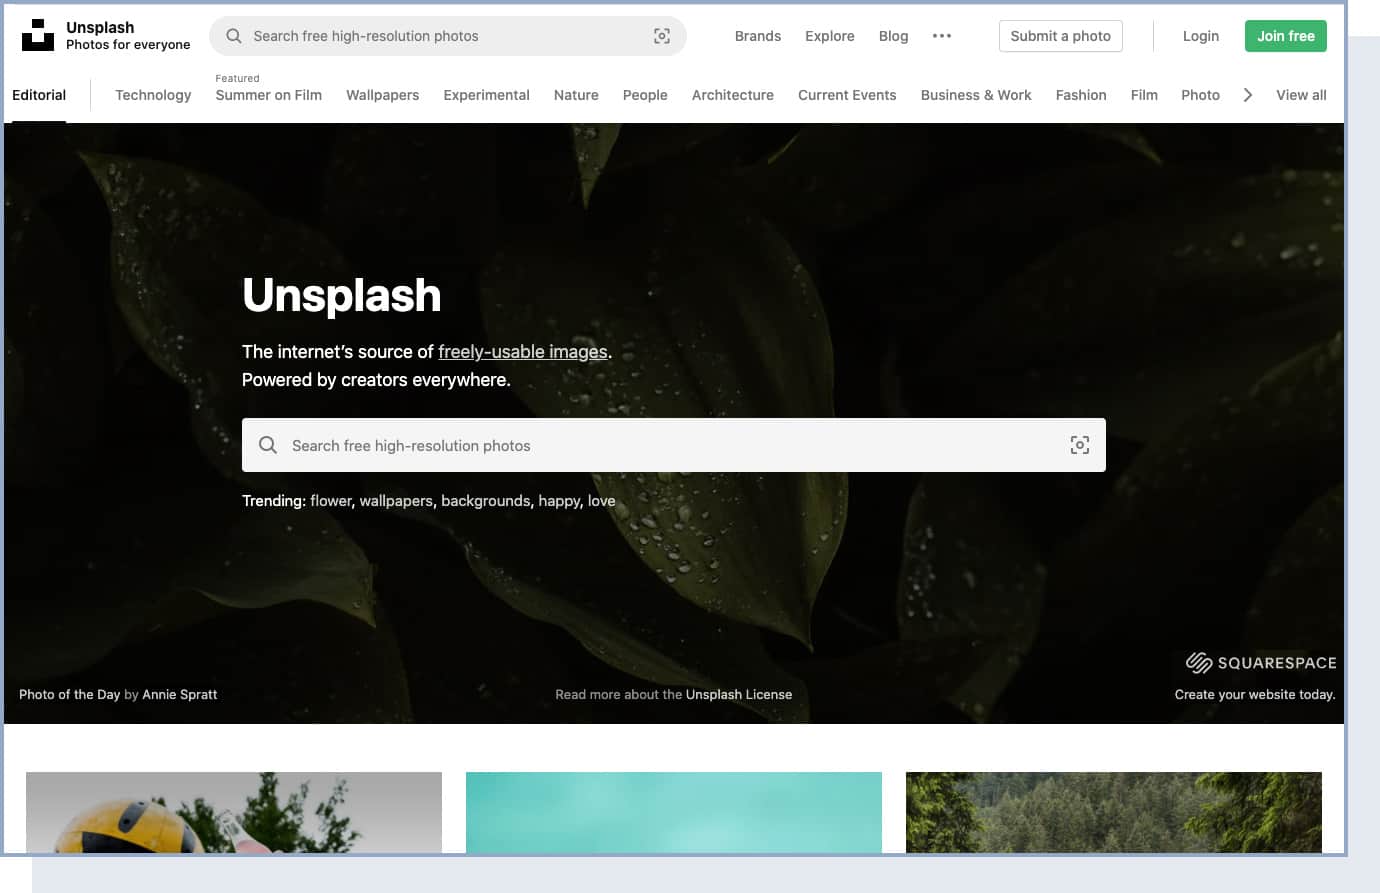Open Annie Spratt's profile

click(x=180, y=694)
